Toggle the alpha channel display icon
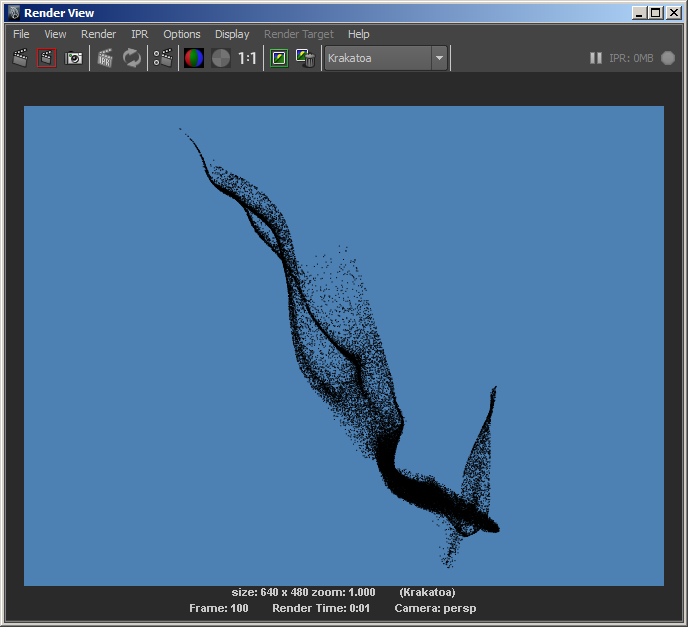 [220, 58]
